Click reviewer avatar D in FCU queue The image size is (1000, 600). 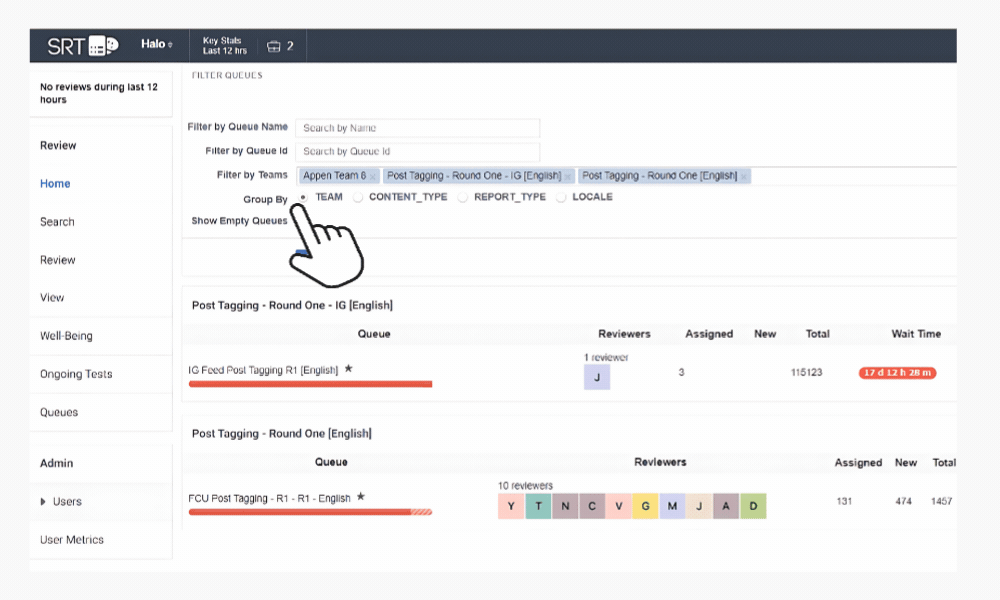[x=754, y=507]
